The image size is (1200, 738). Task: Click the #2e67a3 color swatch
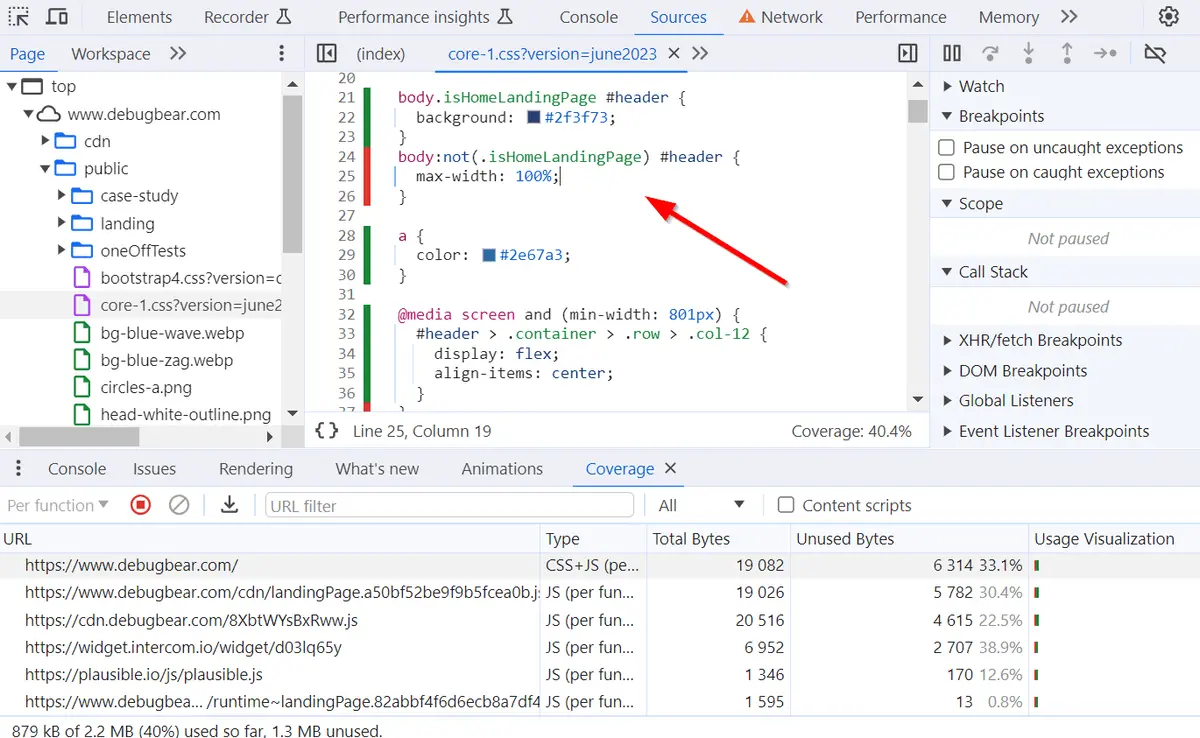(x=489, y=255)
